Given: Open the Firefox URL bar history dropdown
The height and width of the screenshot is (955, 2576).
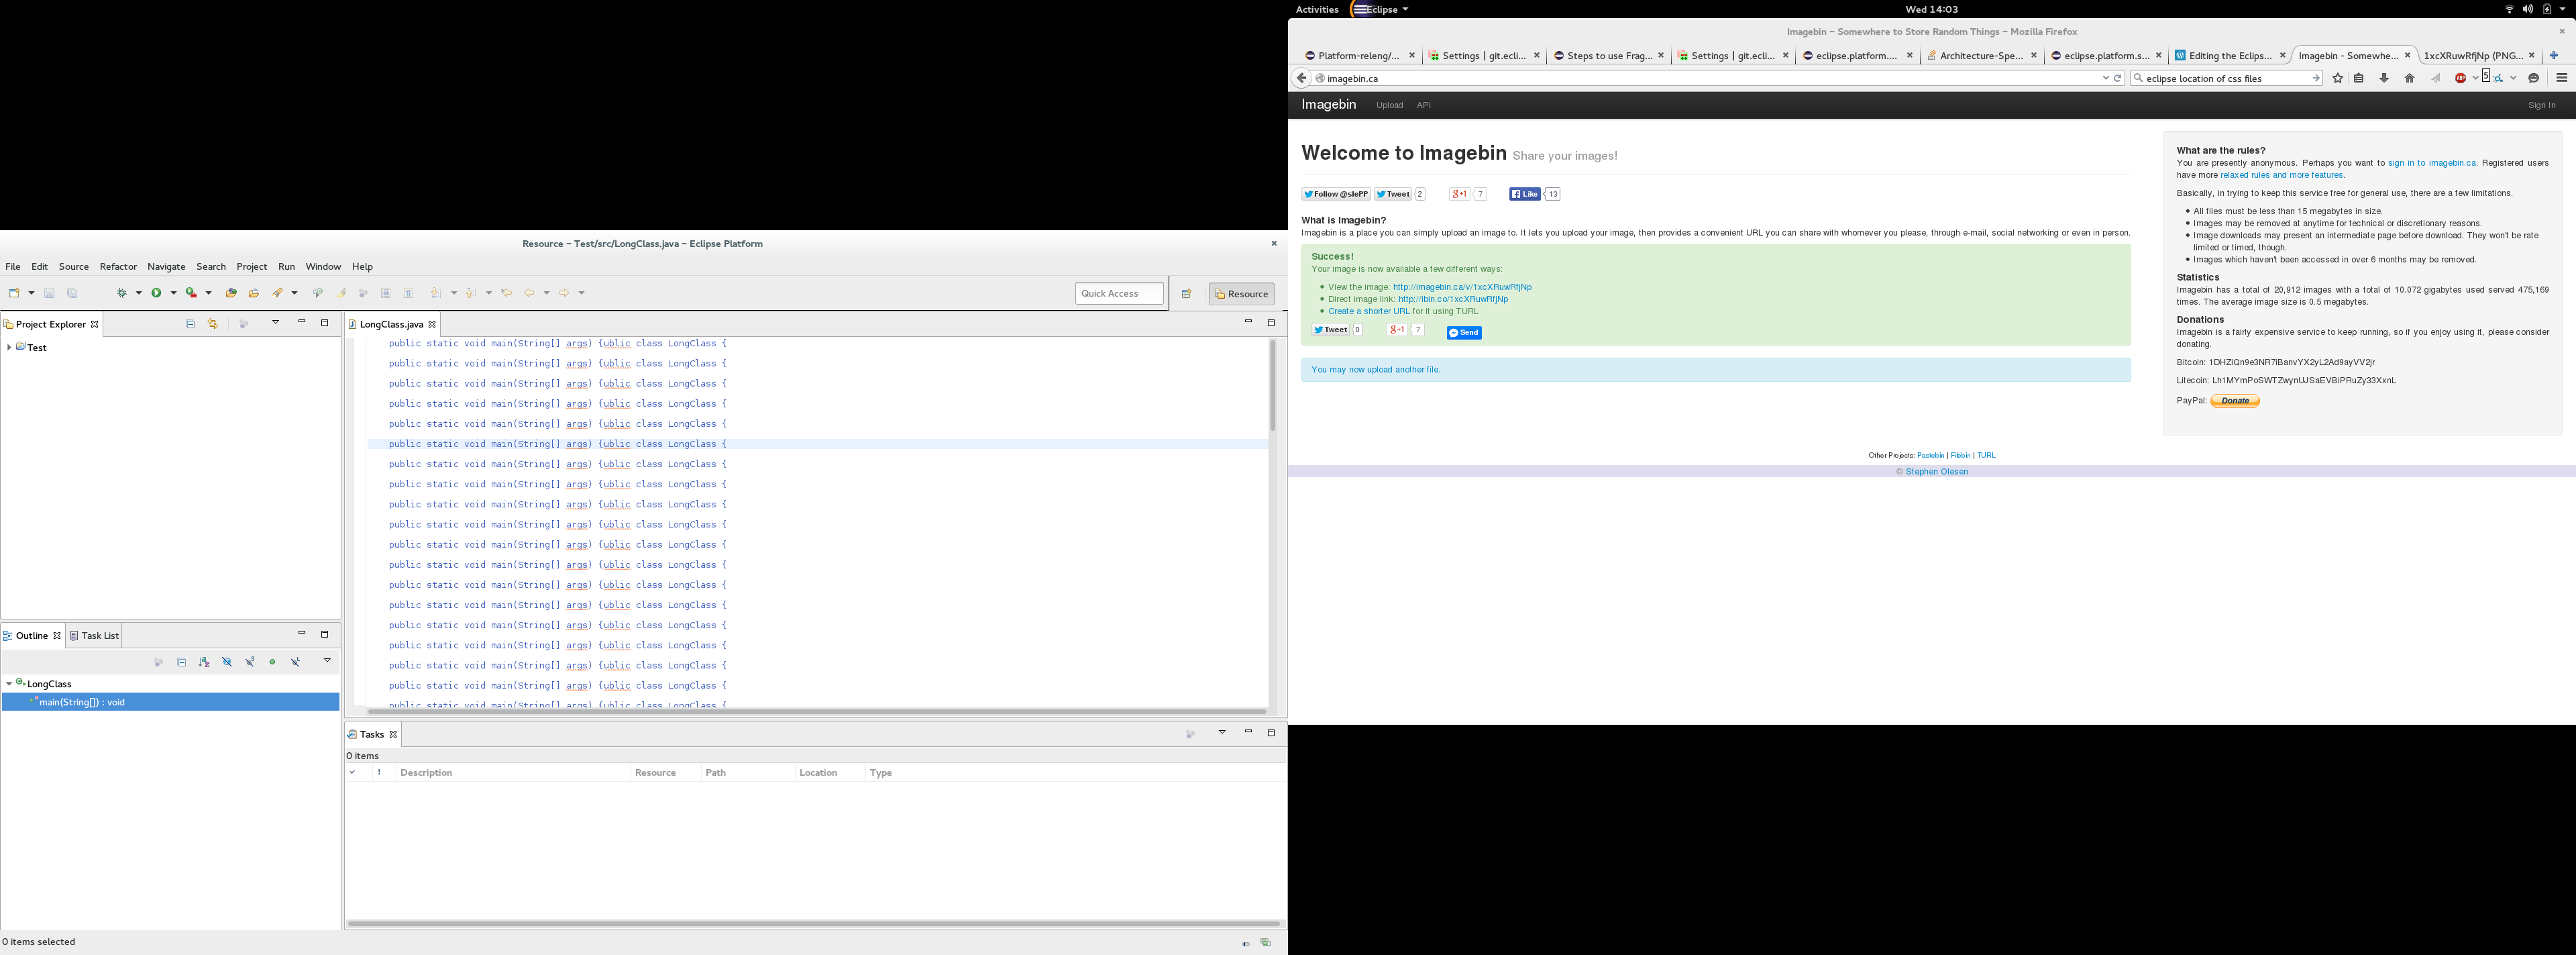Looking at the screenshot, I should click(x=2105, y=78).
